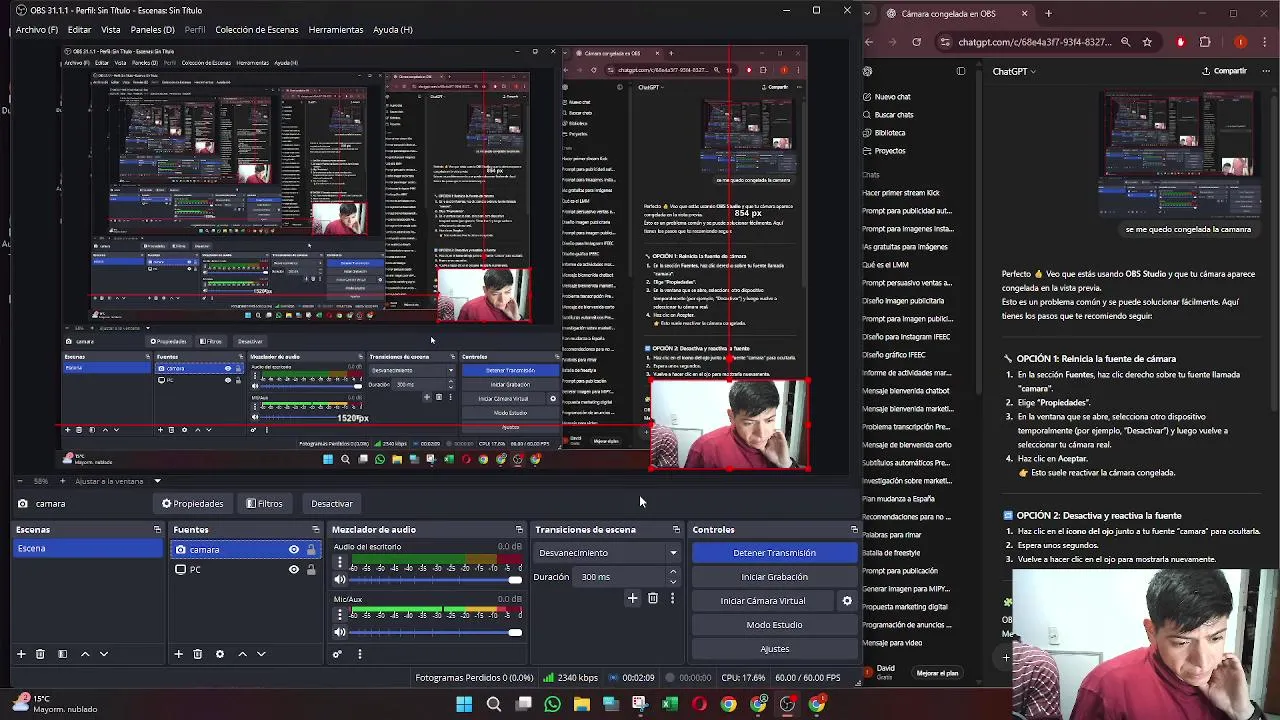The height and width of the screenshot is (720, 1280).
Task: Pop out the Controles dock panel
Action: [x=853, y=529]
